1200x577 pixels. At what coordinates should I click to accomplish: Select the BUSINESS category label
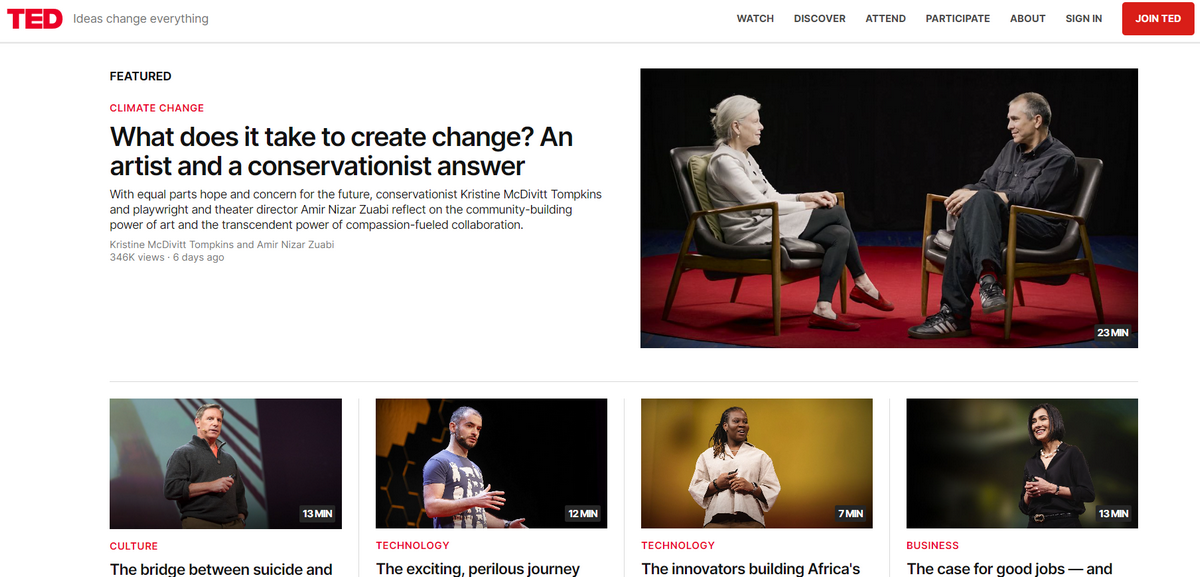tap(933, 546)
